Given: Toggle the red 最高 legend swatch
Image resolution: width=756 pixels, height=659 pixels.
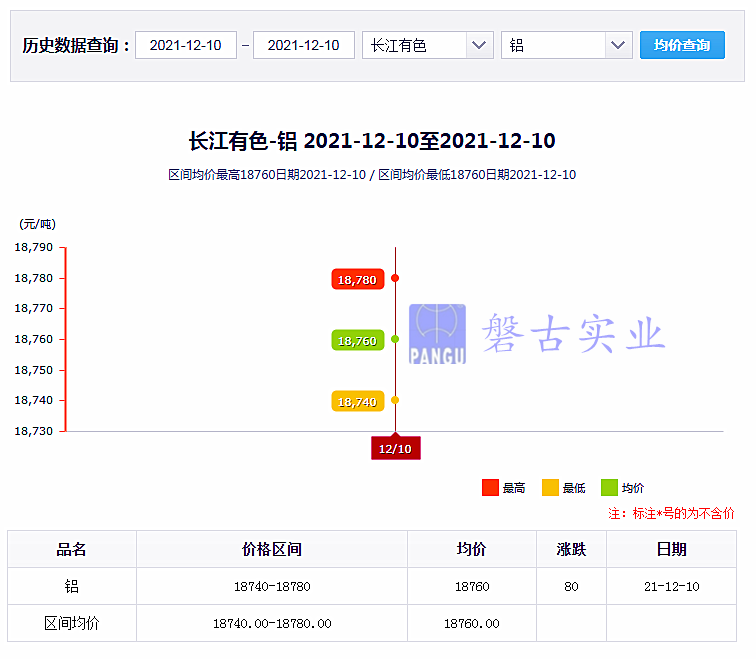Looking at the screenshot, I should (490, 487).
